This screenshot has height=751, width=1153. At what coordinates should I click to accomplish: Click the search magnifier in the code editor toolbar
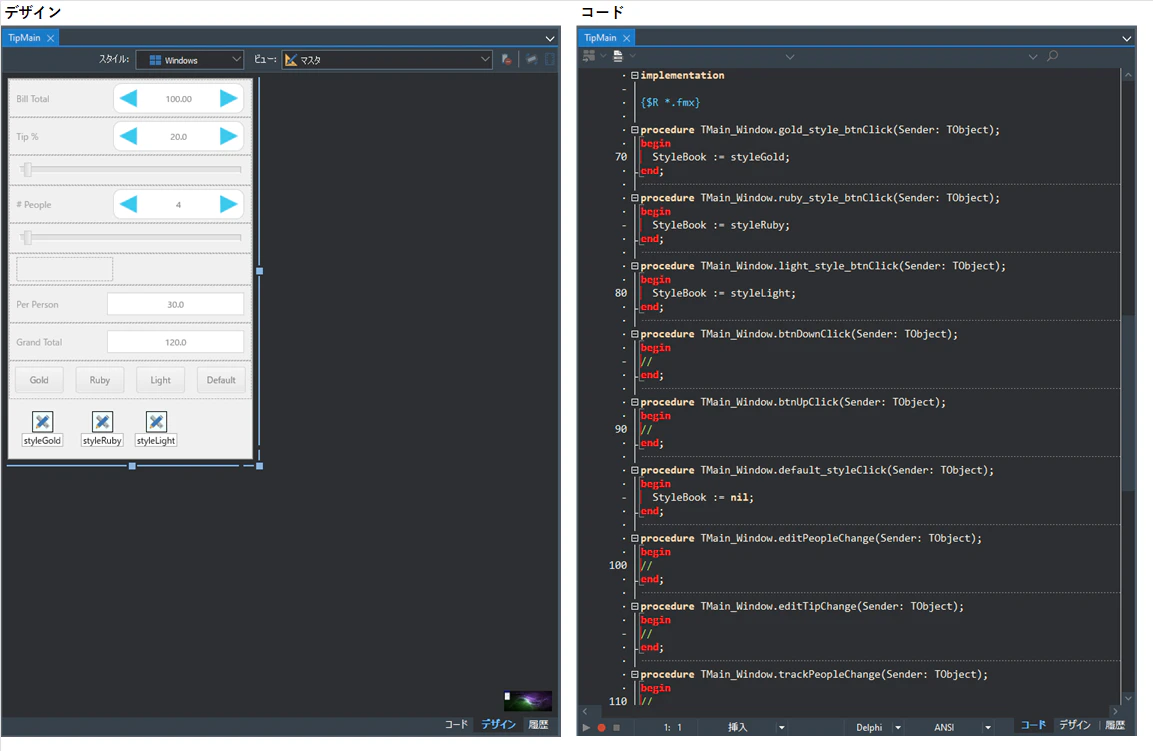tap(1052, 56)
